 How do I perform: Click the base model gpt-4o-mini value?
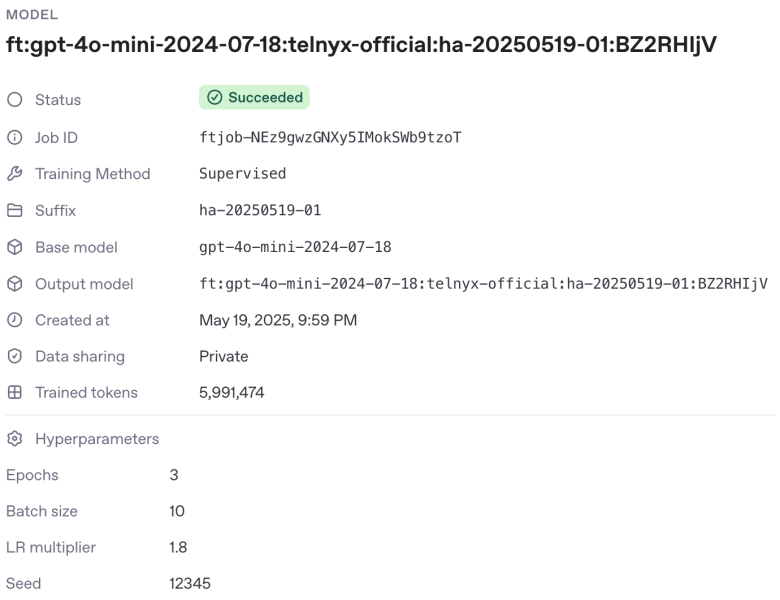point(295,247)
